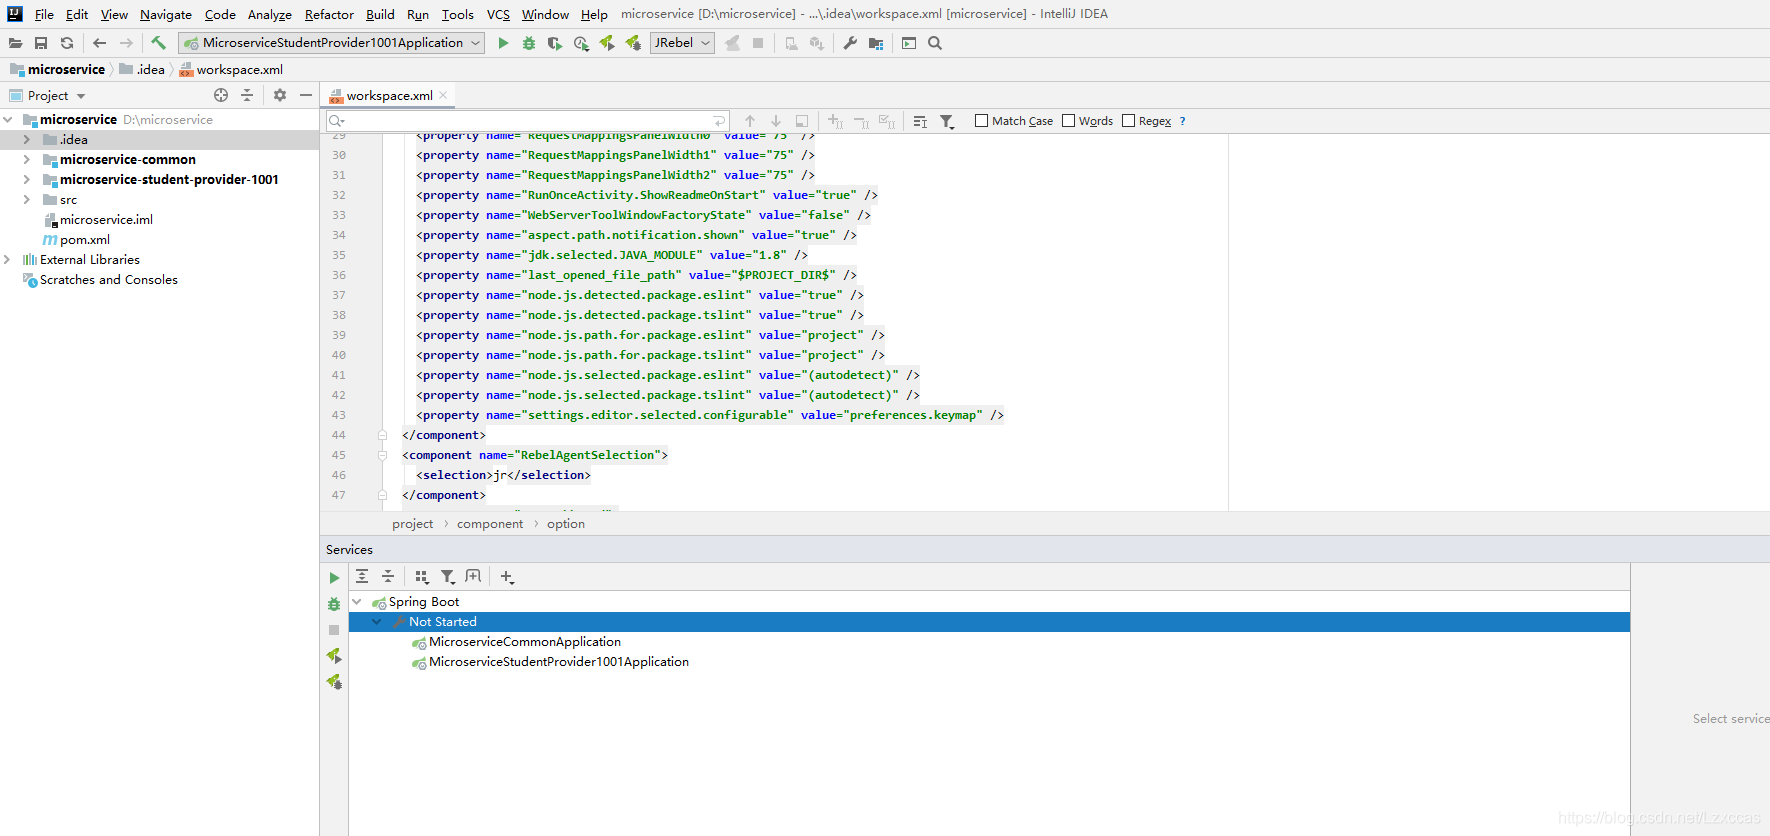
Task: Expand the .idea folder
Action: coord(27,140)
